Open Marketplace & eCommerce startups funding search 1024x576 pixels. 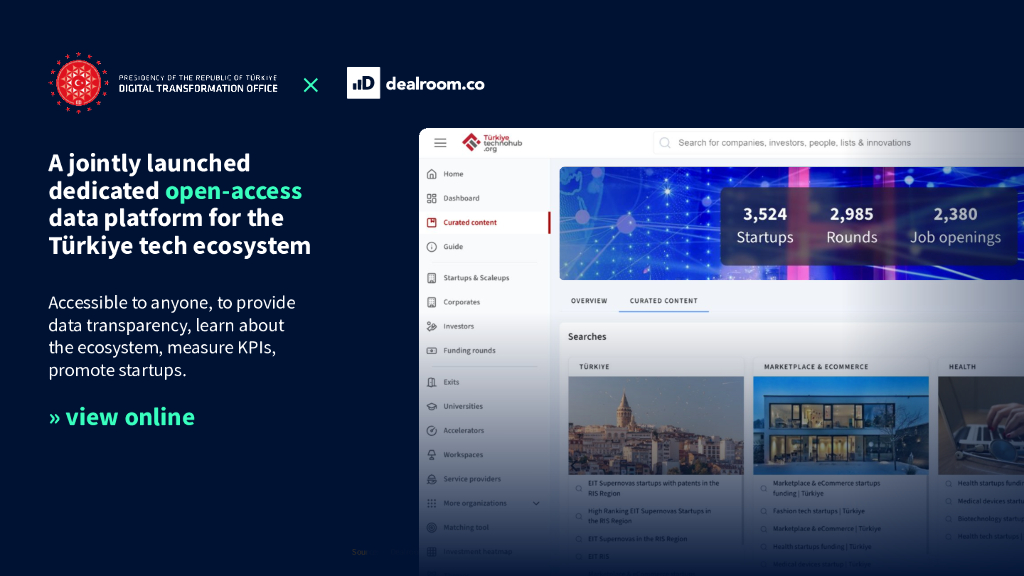coord(826,488)
